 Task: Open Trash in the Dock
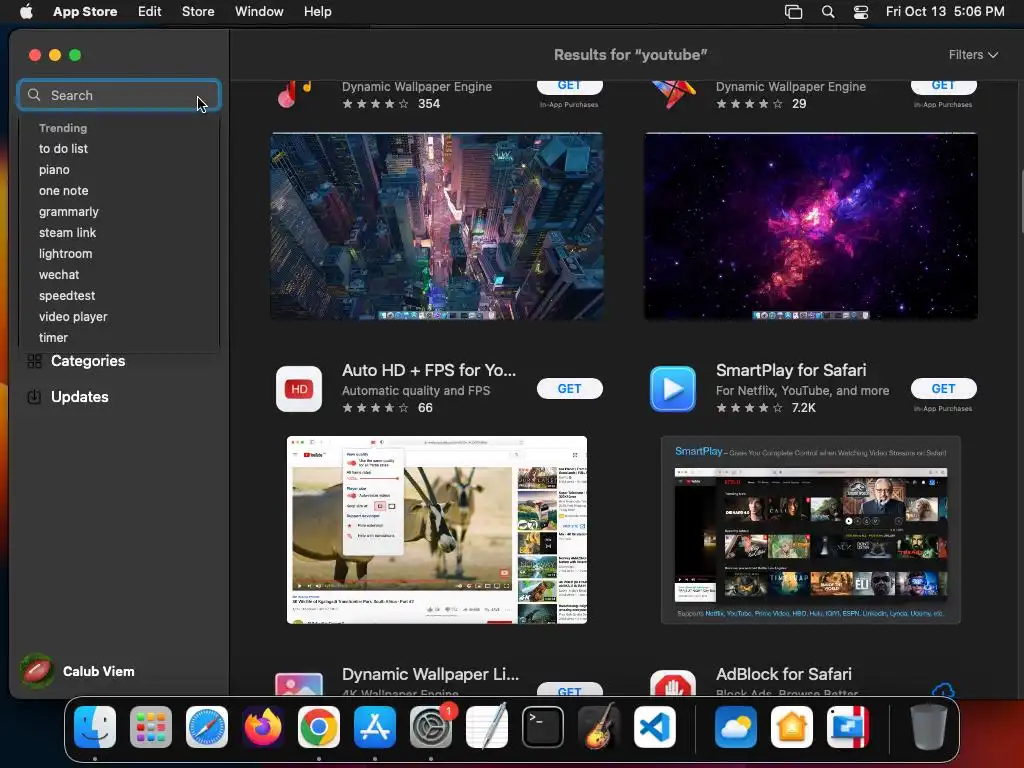click(929, 727)
